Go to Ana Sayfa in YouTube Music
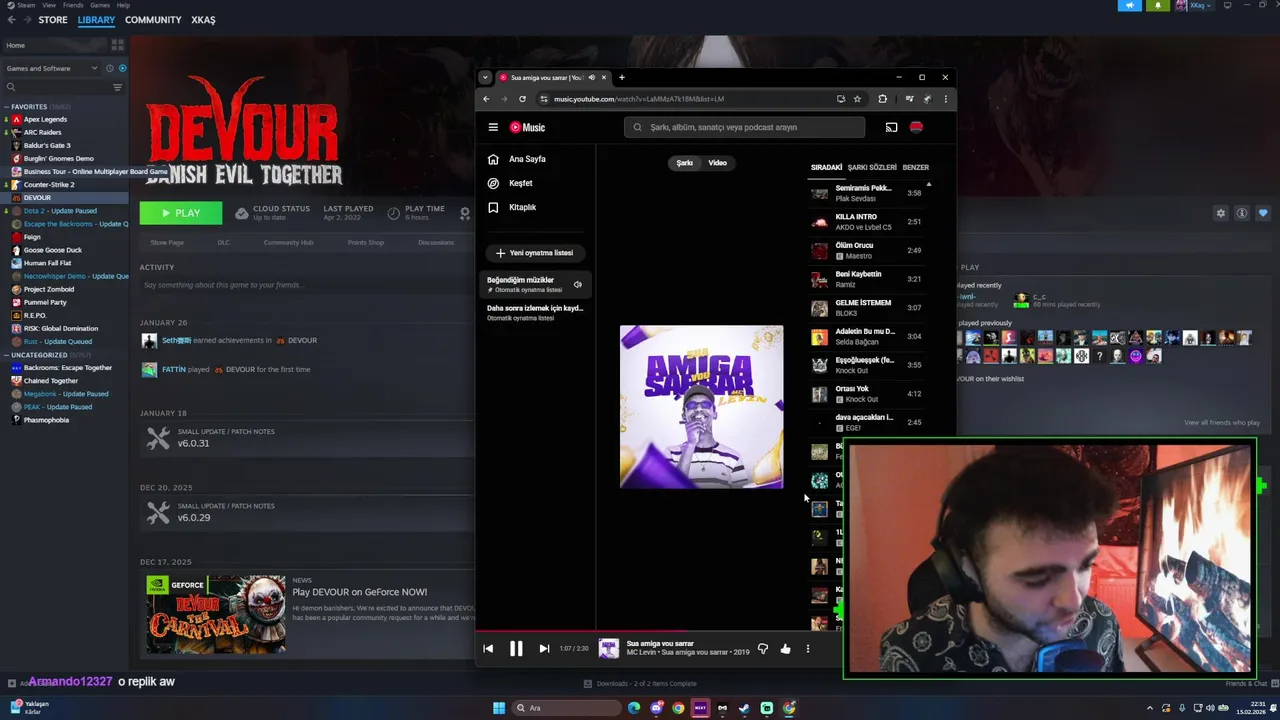 click(517, 159)
